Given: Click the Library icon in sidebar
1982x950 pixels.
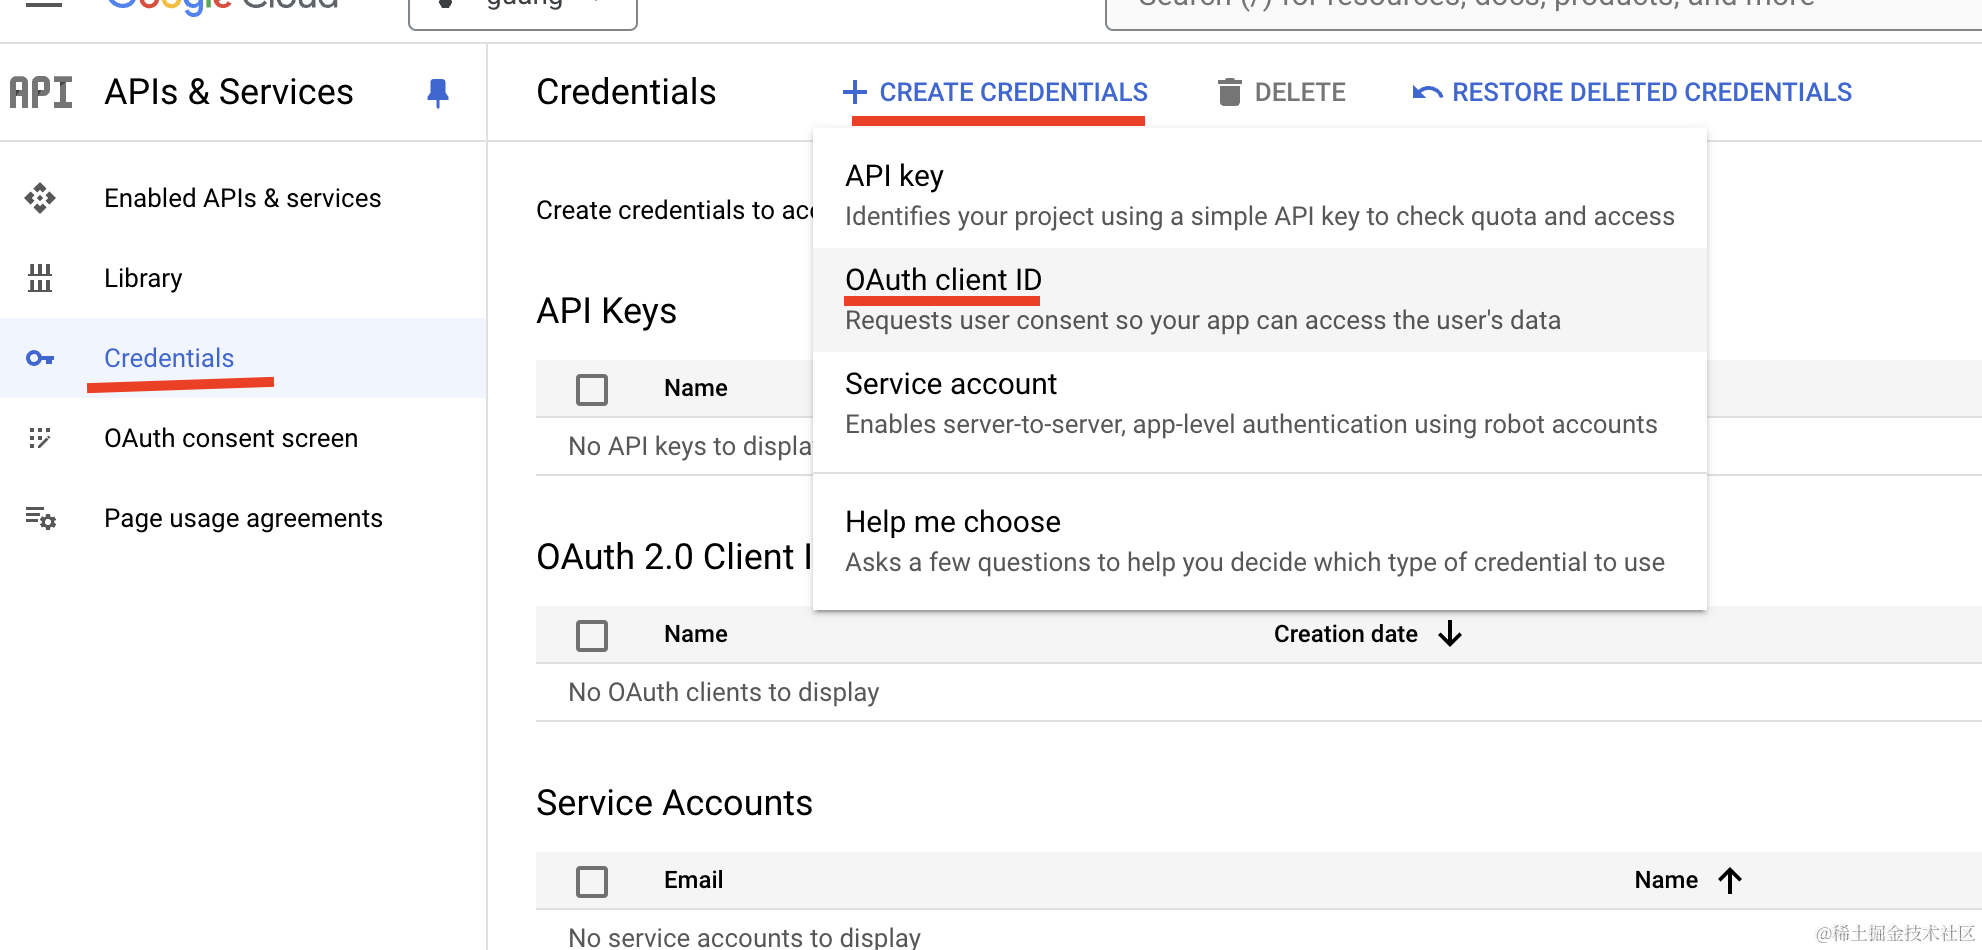Looking at the screenshot, I should tap(40, 278).
